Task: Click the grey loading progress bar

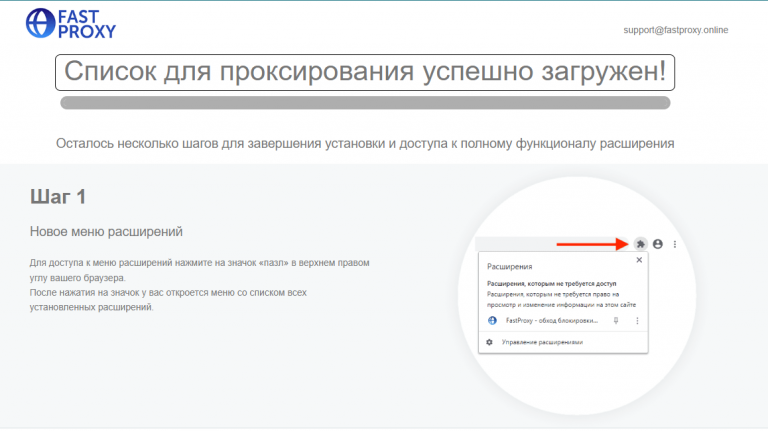Action: coord(365,102)
